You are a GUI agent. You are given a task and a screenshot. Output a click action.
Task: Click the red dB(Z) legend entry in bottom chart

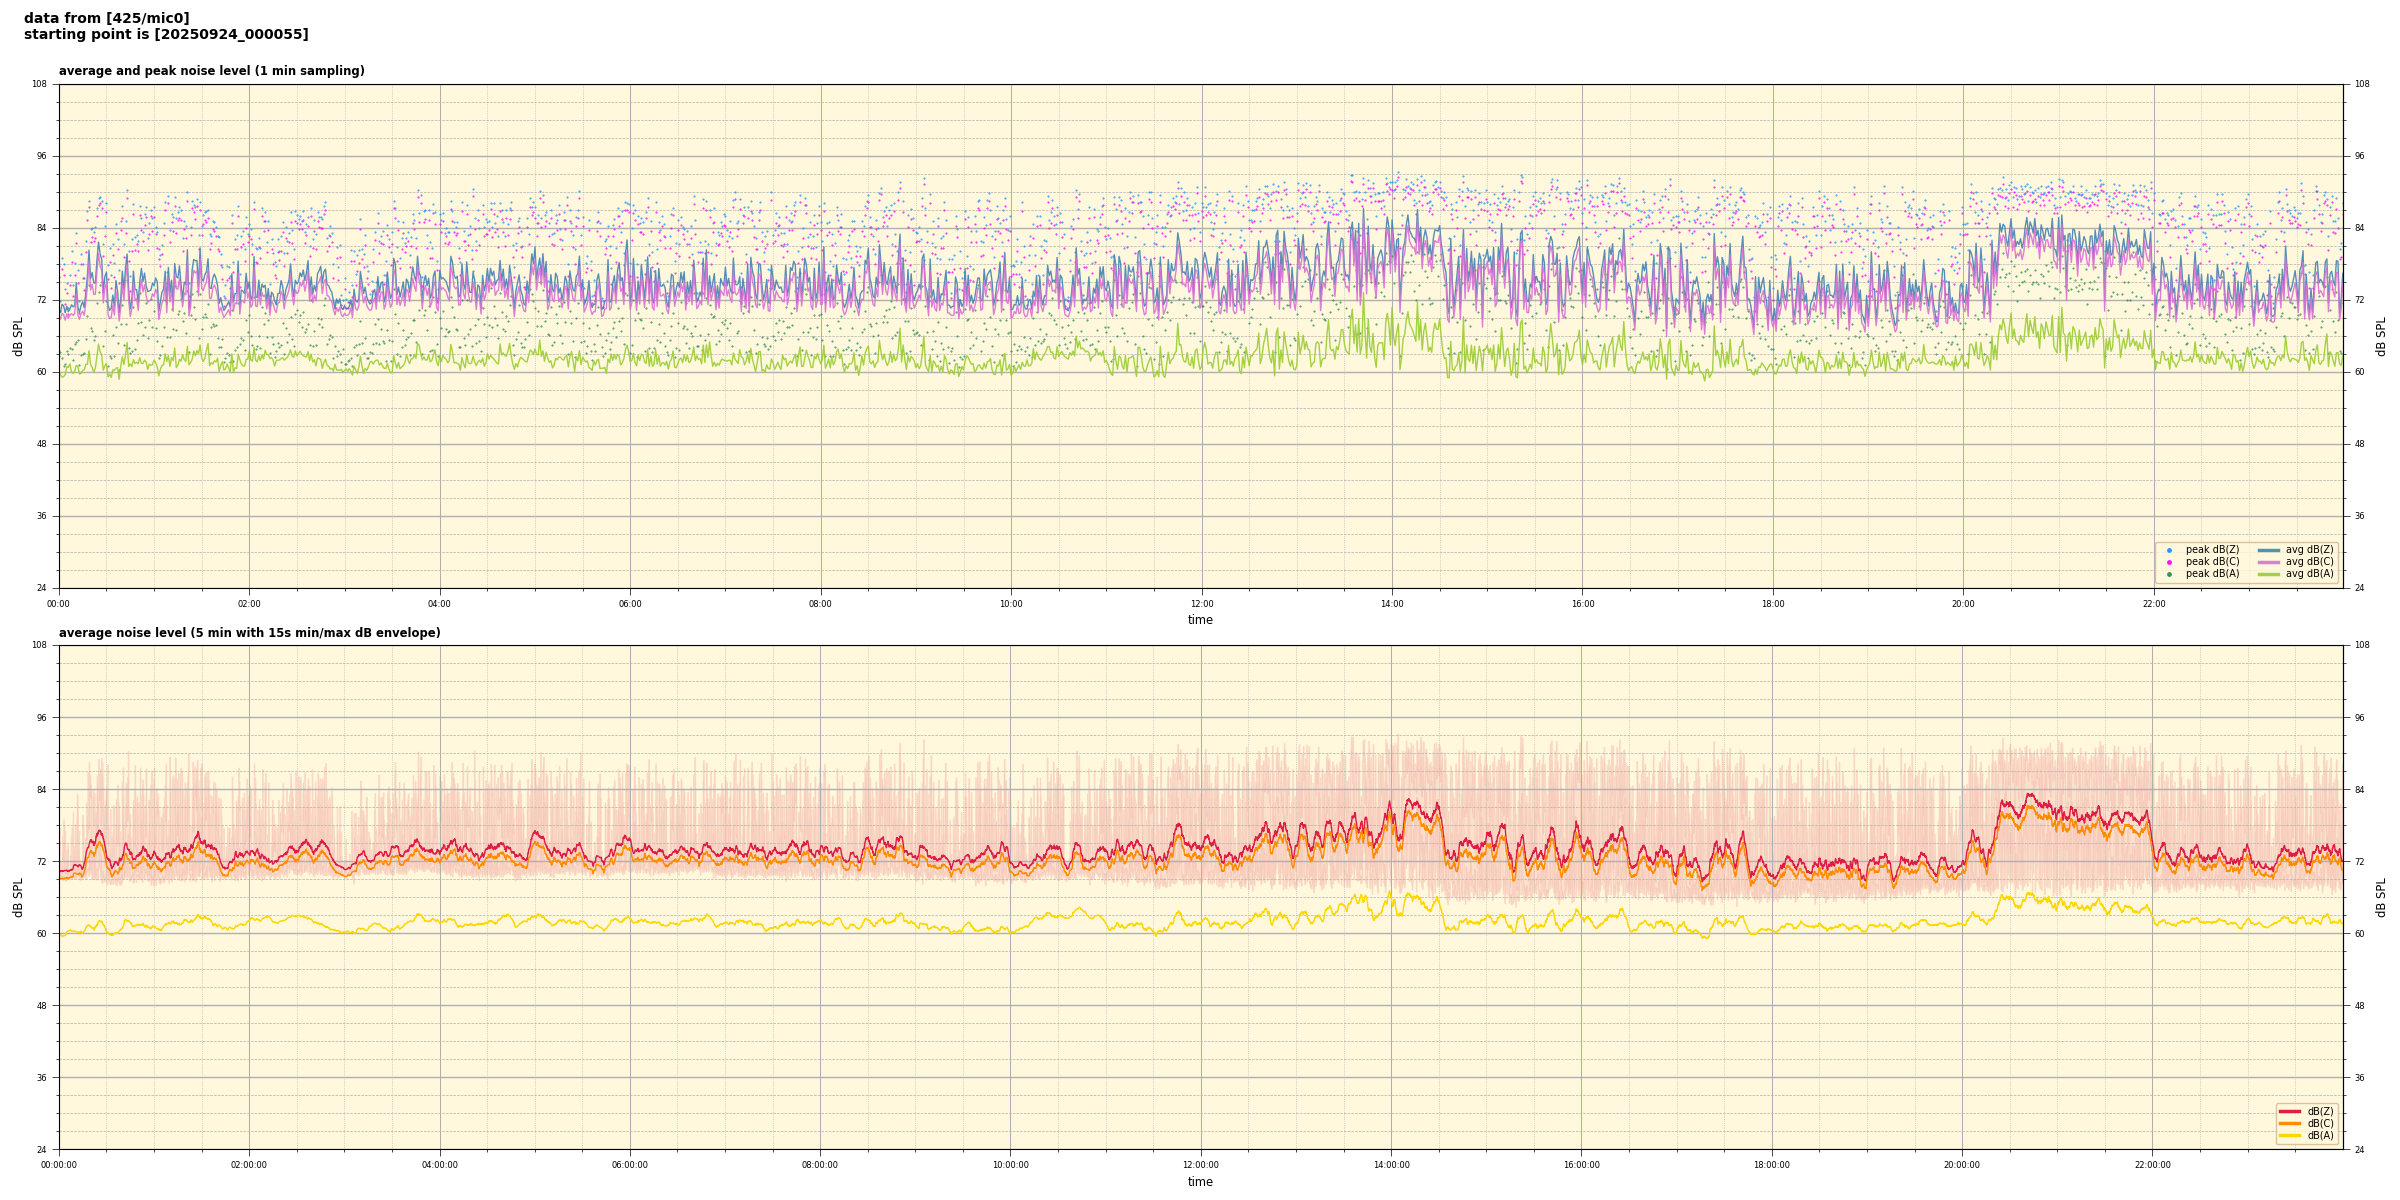[2290, 1111]
